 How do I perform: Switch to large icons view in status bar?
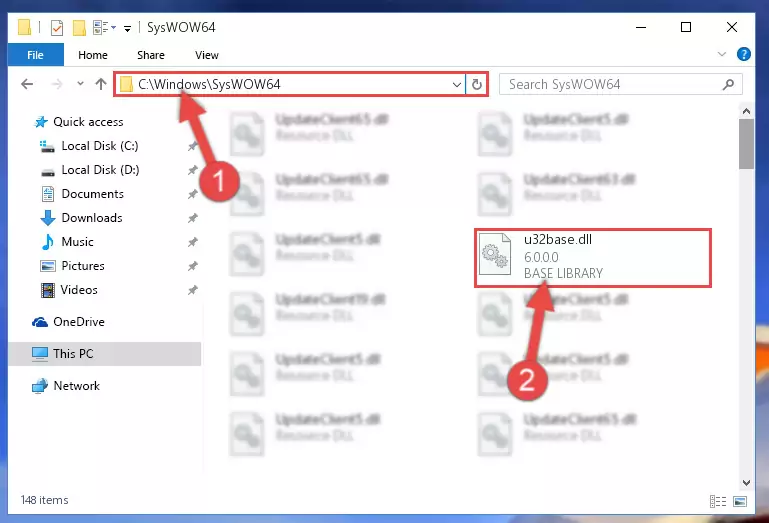(x=740, y=501)
